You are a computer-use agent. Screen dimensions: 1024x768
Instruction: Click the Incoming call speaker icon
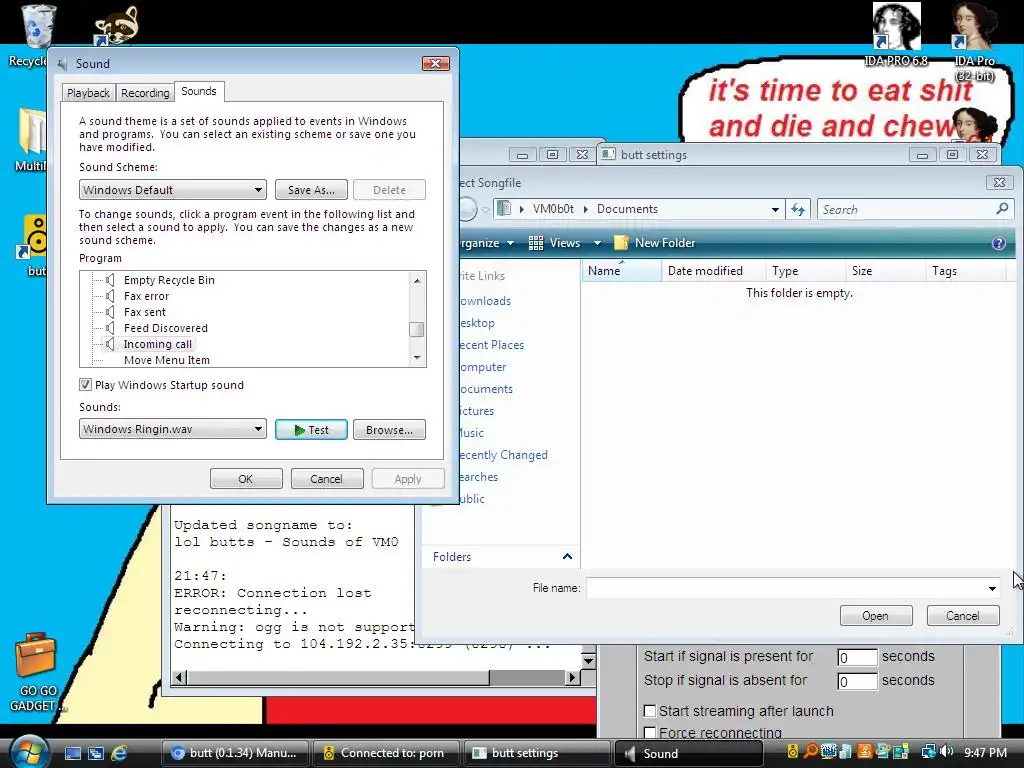(110, 344)
